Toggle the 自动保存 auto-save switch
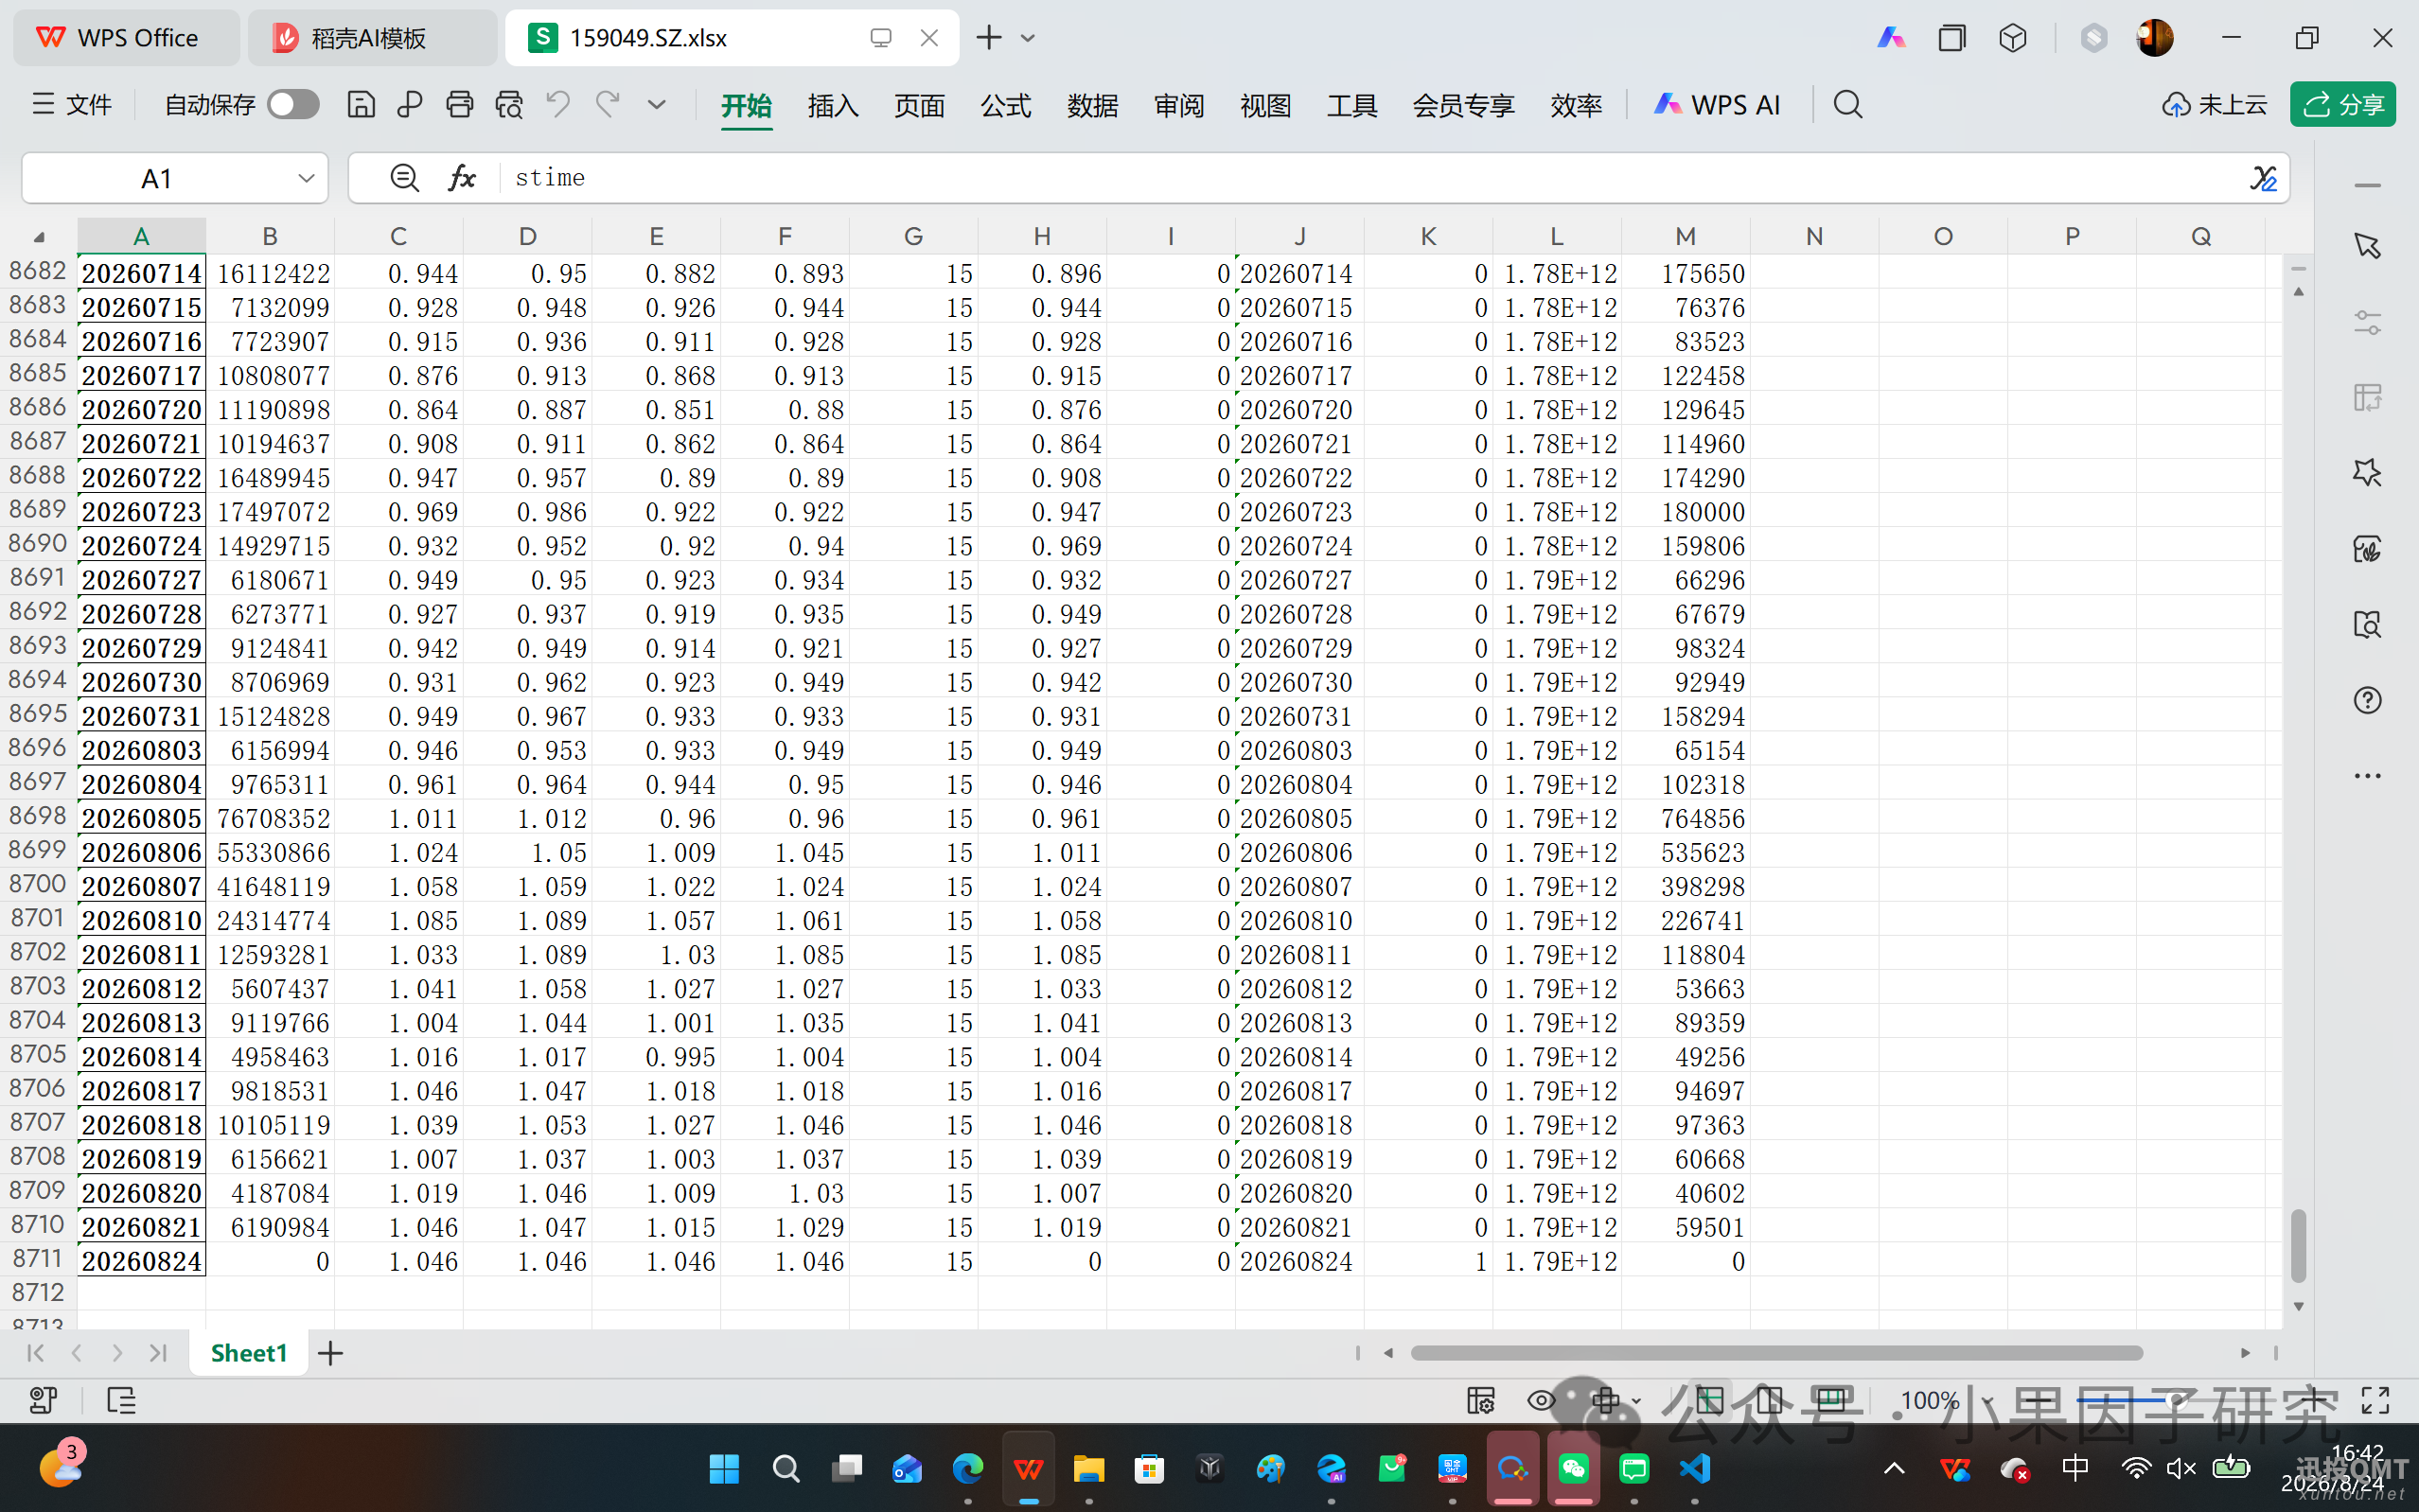Image resolution: width=2419 pixels, height=1512 pixels. coord(293,105)
